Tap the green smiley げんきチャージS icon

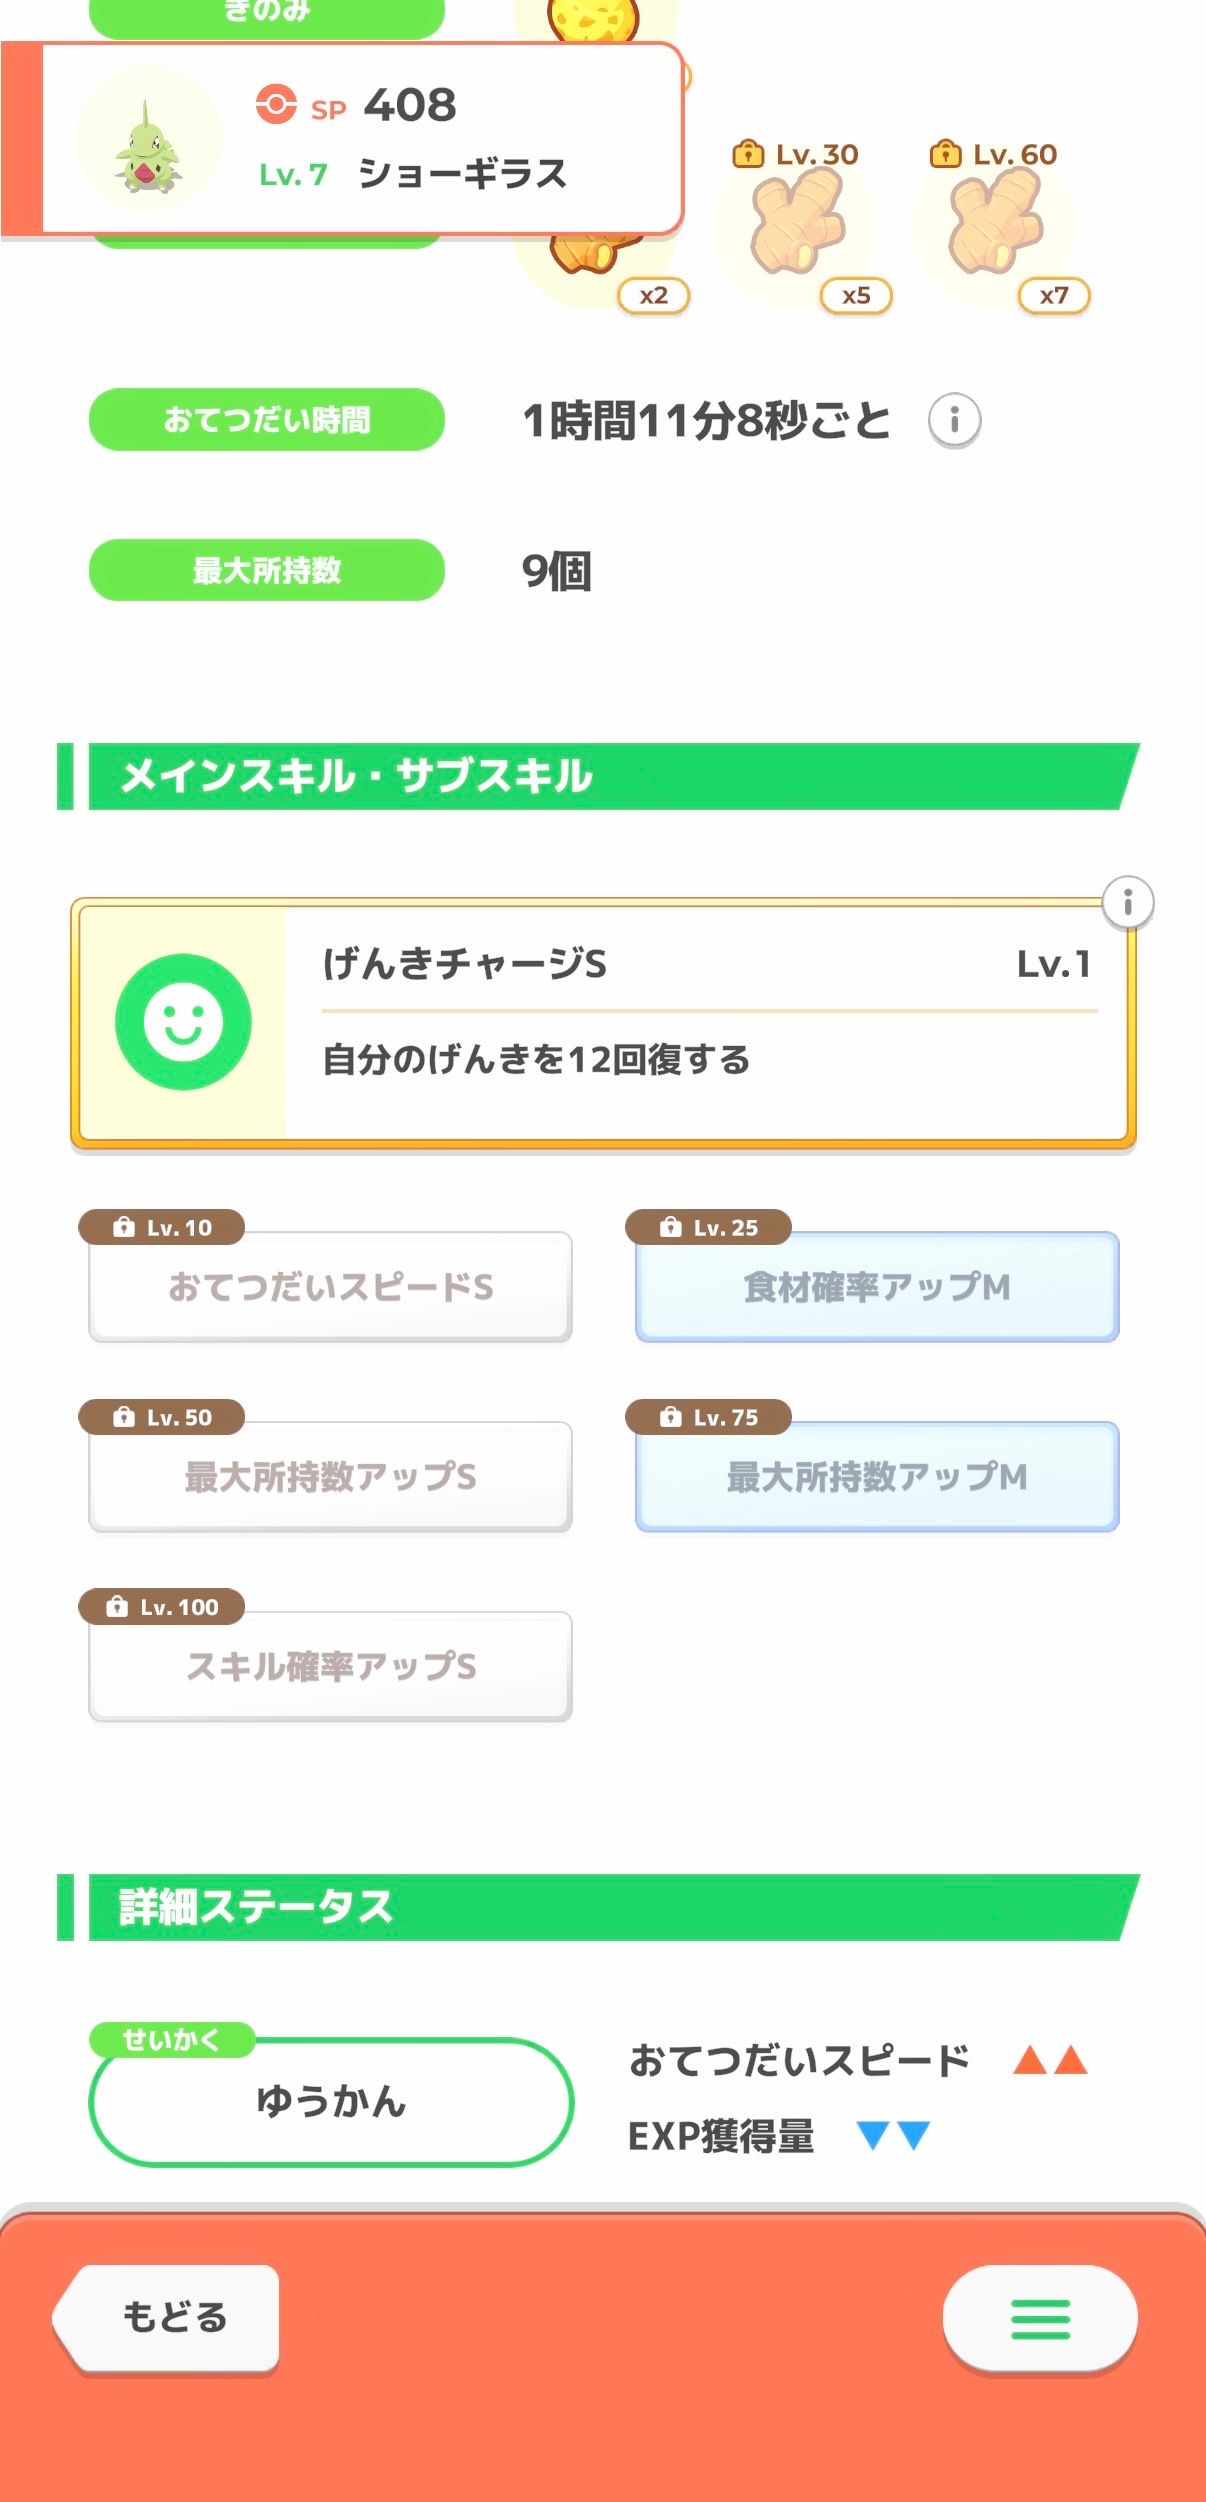pyautogui.click(x=183, y=1021)
